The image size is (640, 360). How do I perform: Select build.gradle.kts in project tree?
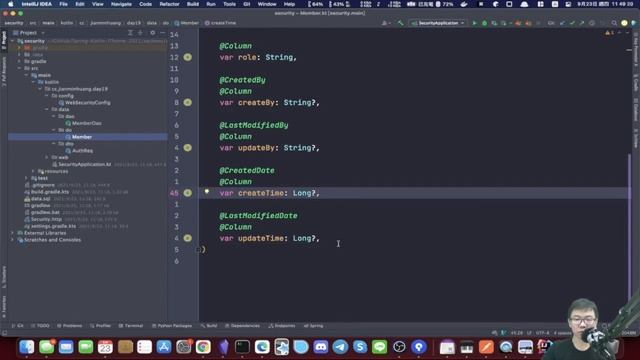click(47, 192)
